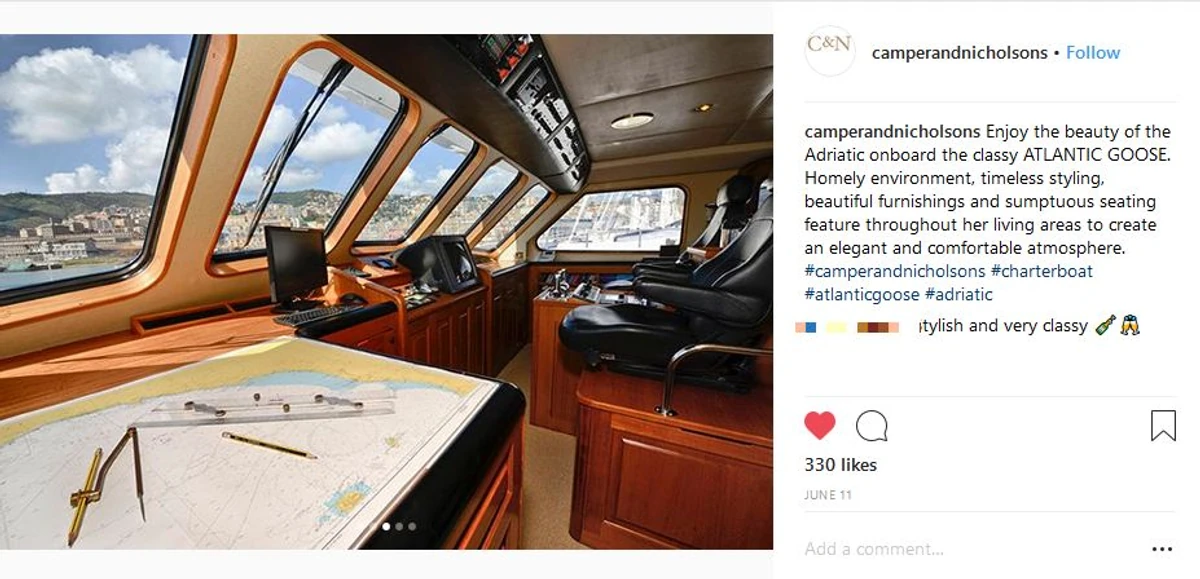The image size is (1200, 579).
Task: Click the caption's camperandnicholsons username
Action: point(893,132)
